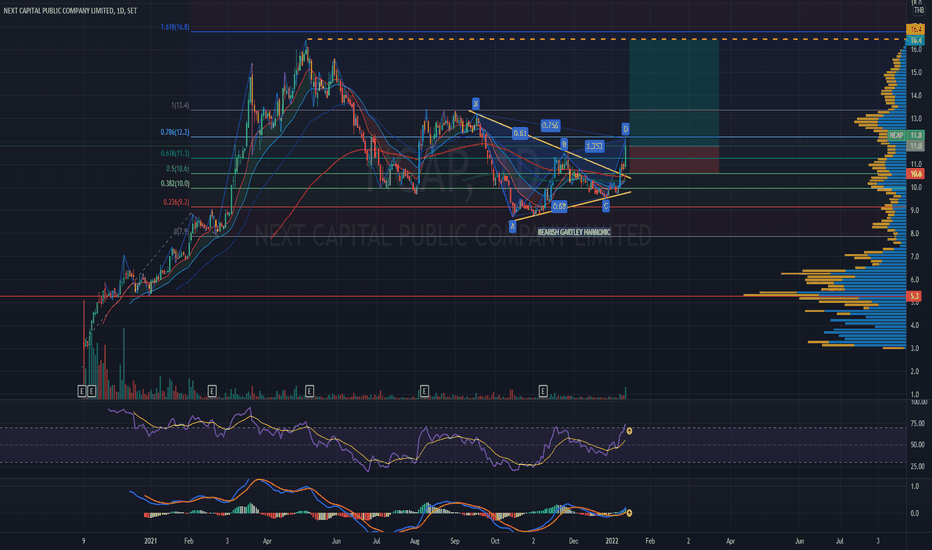Click the Oct label on the time axis
Viewport: 932px width, 550px height.
[x=495, y=541]
